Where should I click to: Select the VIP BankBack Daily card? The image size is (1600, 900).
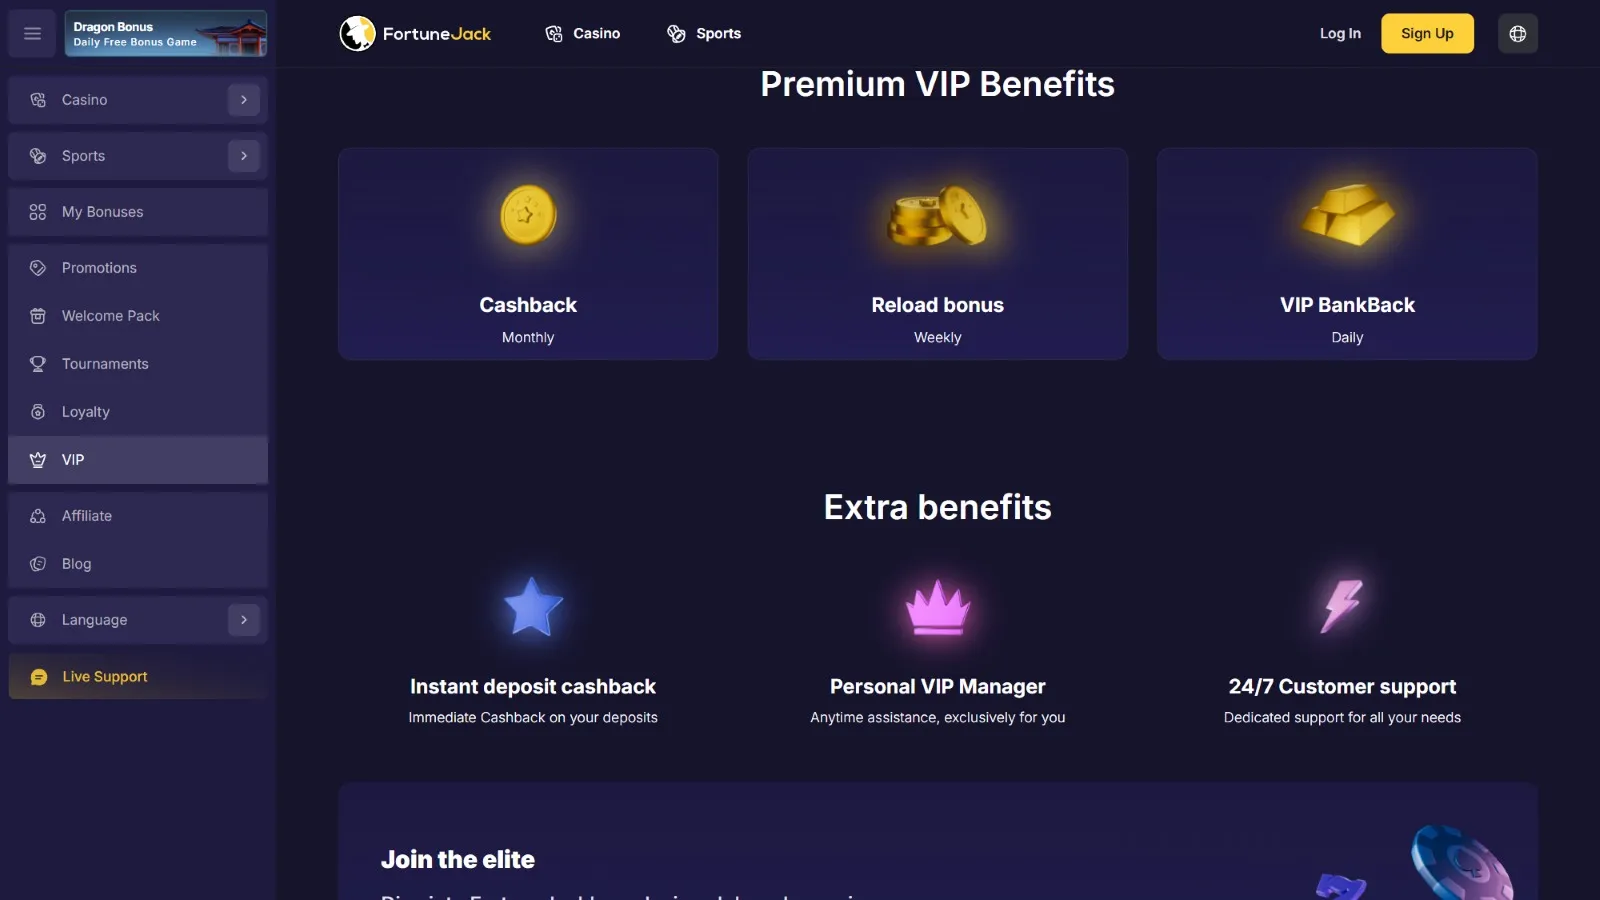(x=1347, y=254)
